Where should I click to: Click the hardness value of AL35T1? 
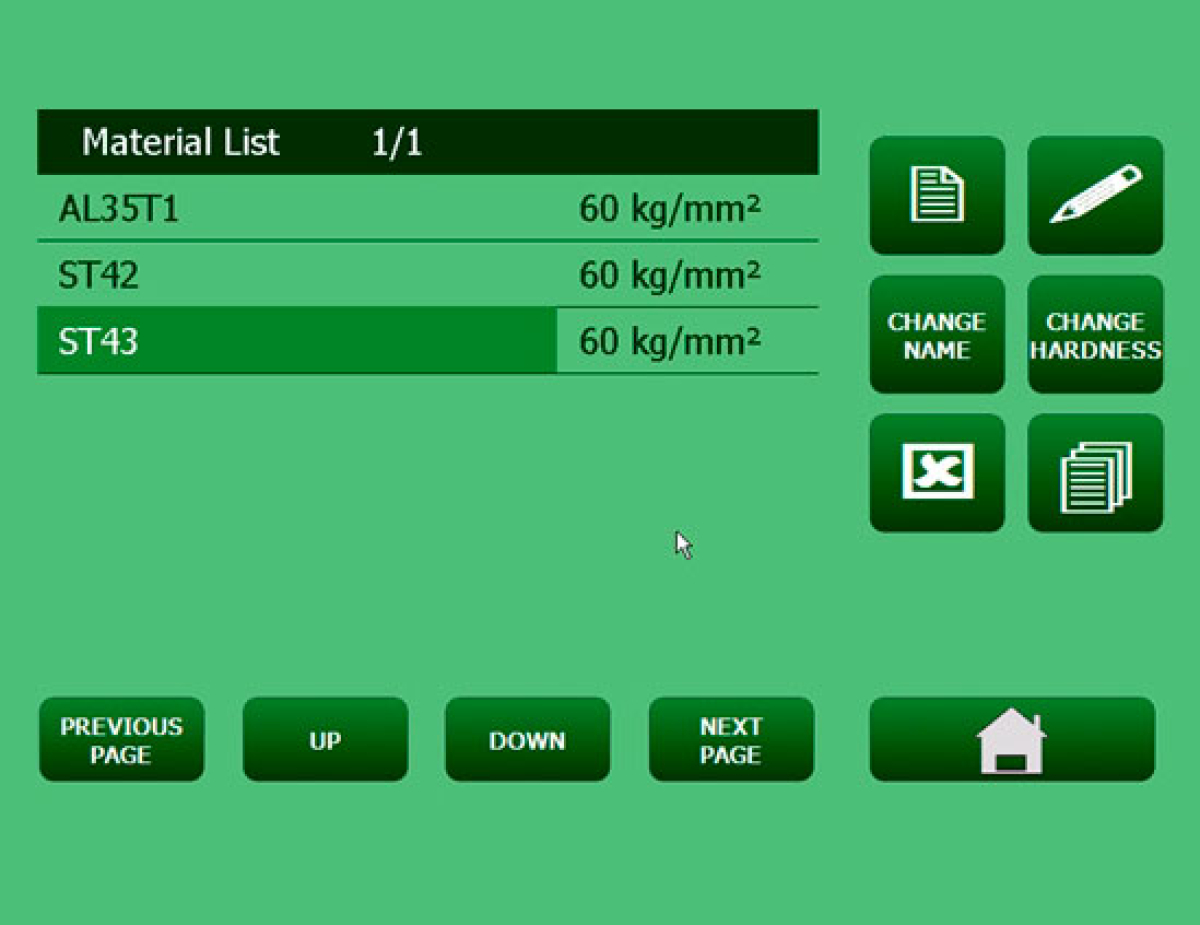[670, 209]
